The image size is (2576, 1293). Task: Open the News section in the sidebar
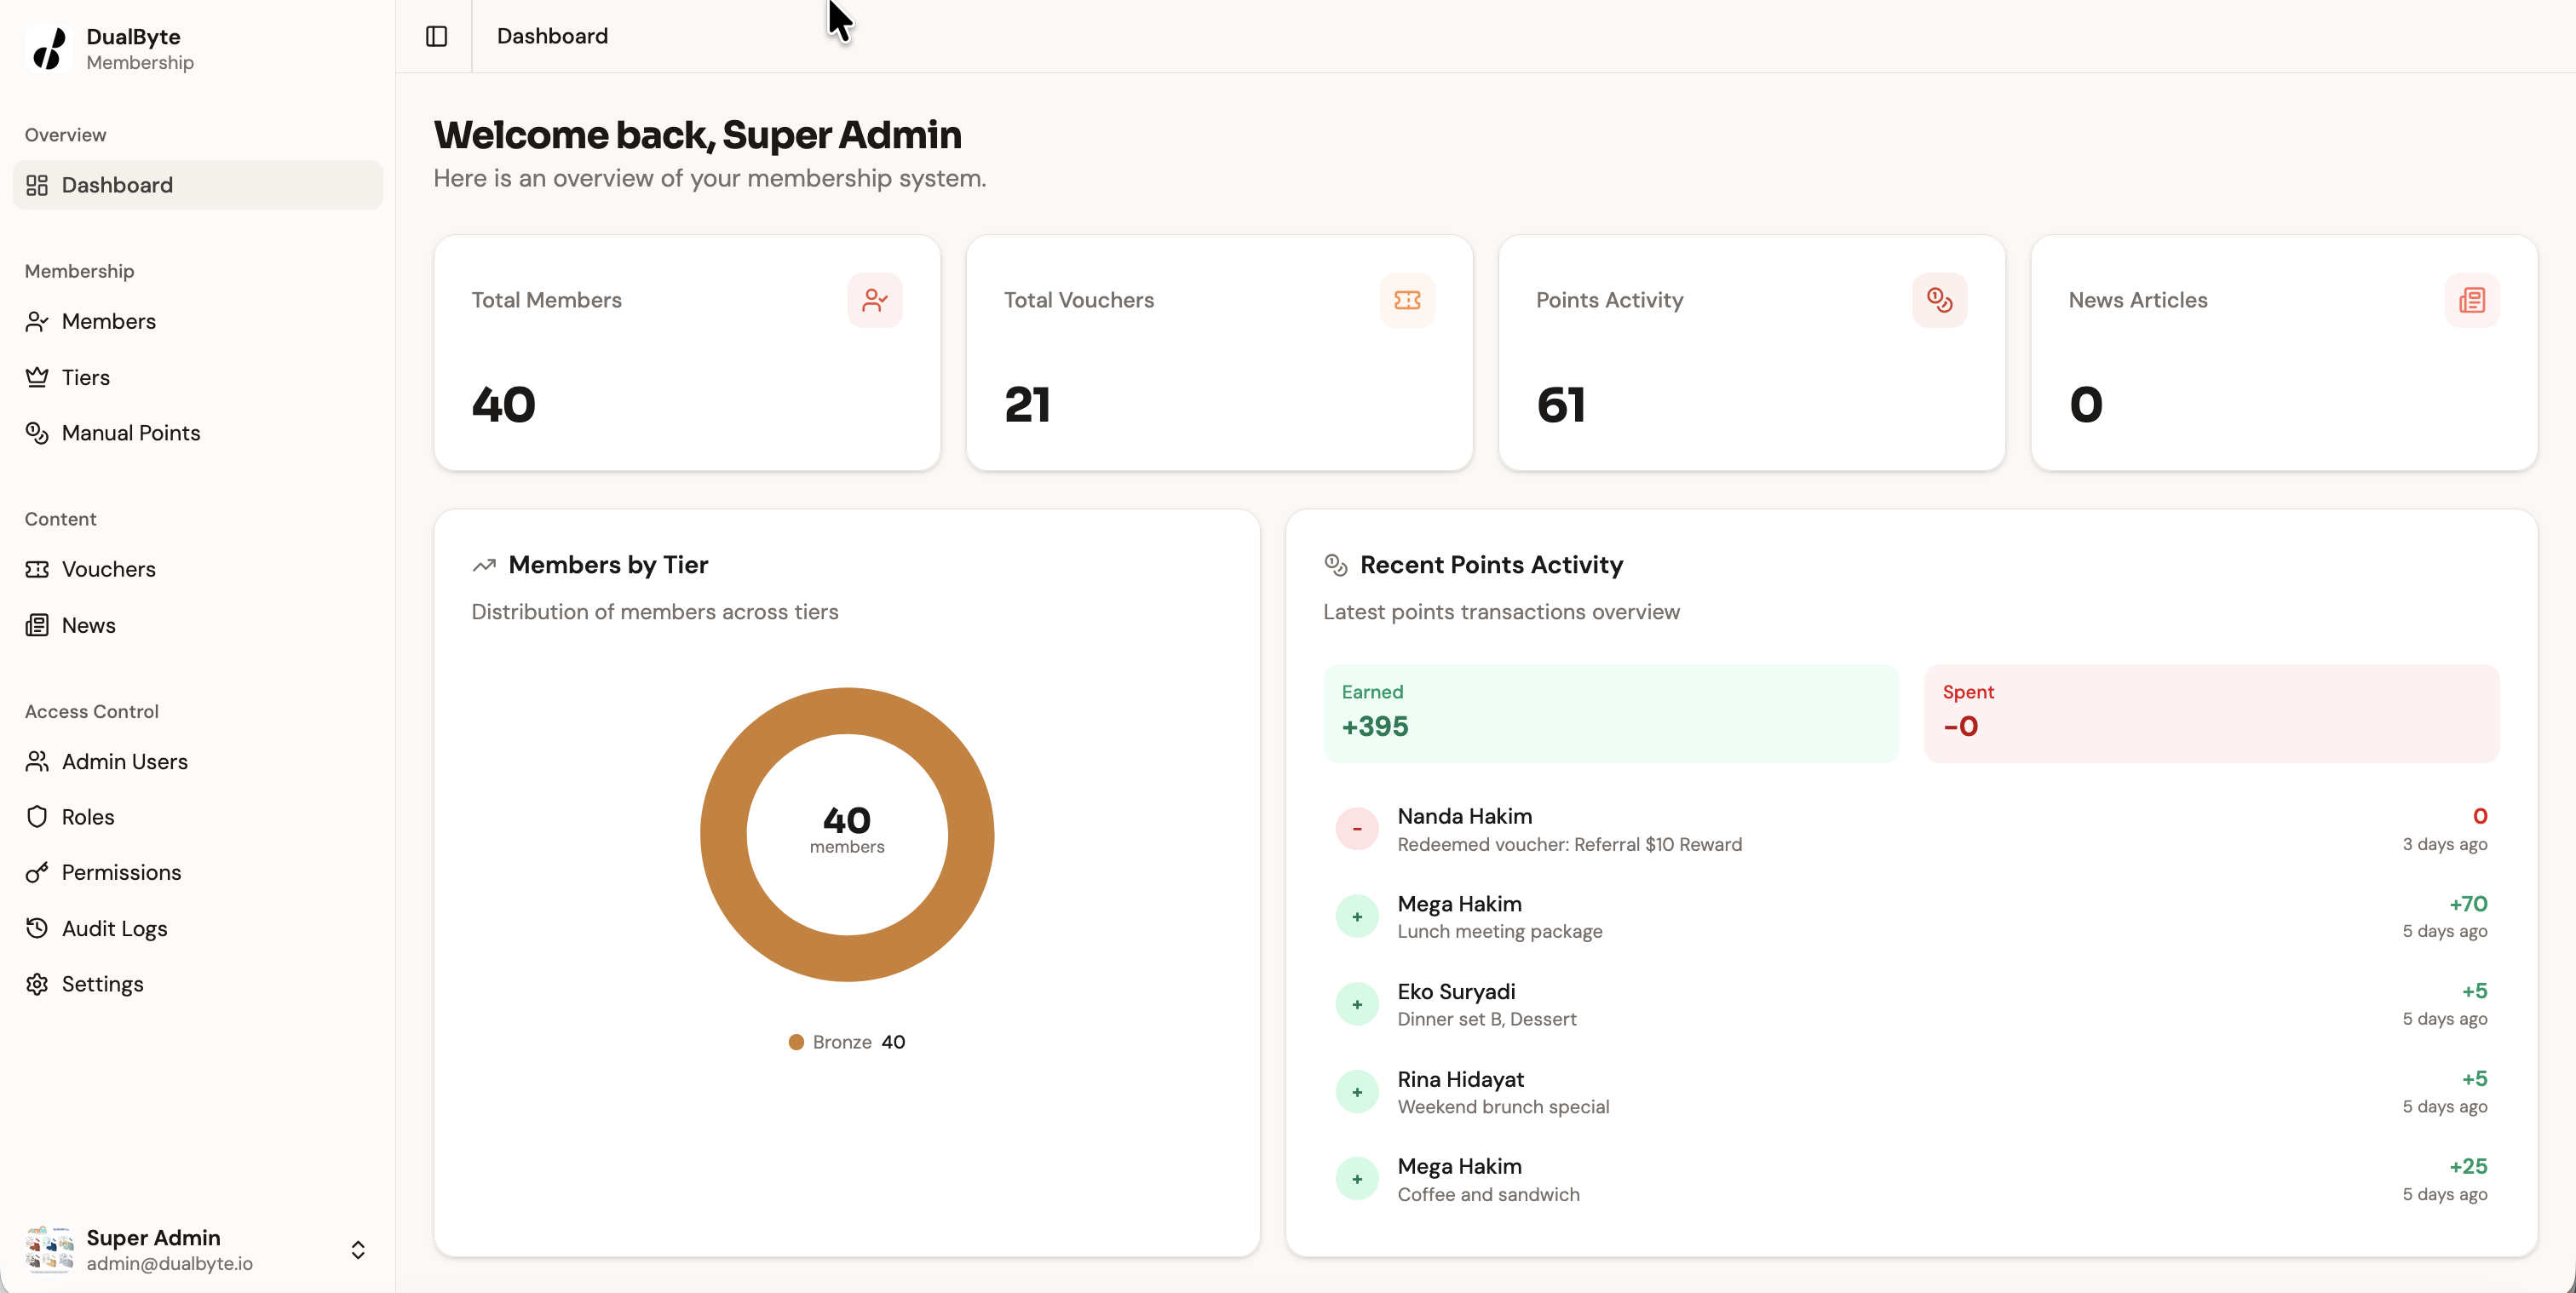[x=88, y=625]
